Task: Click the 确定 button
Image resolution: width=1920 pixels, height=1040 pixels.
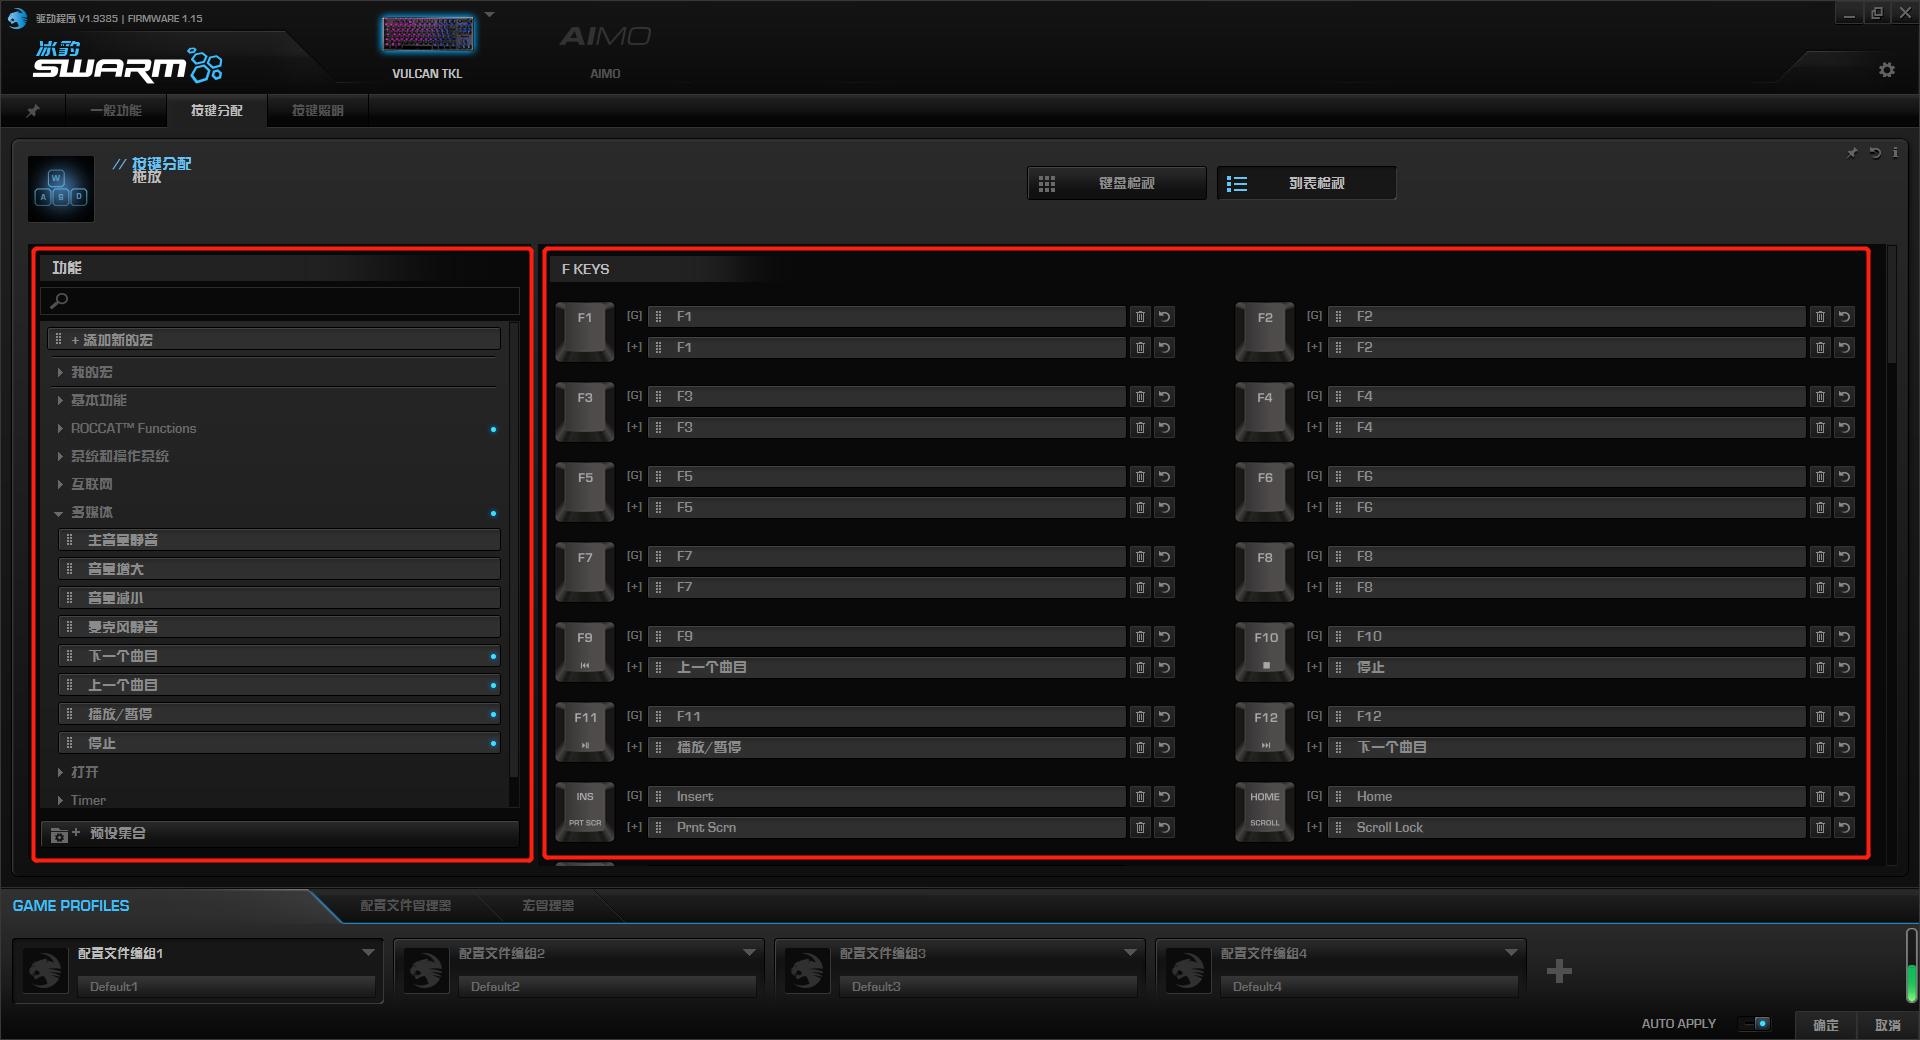Action: pyautogui.click(x=1825, y=1025)
